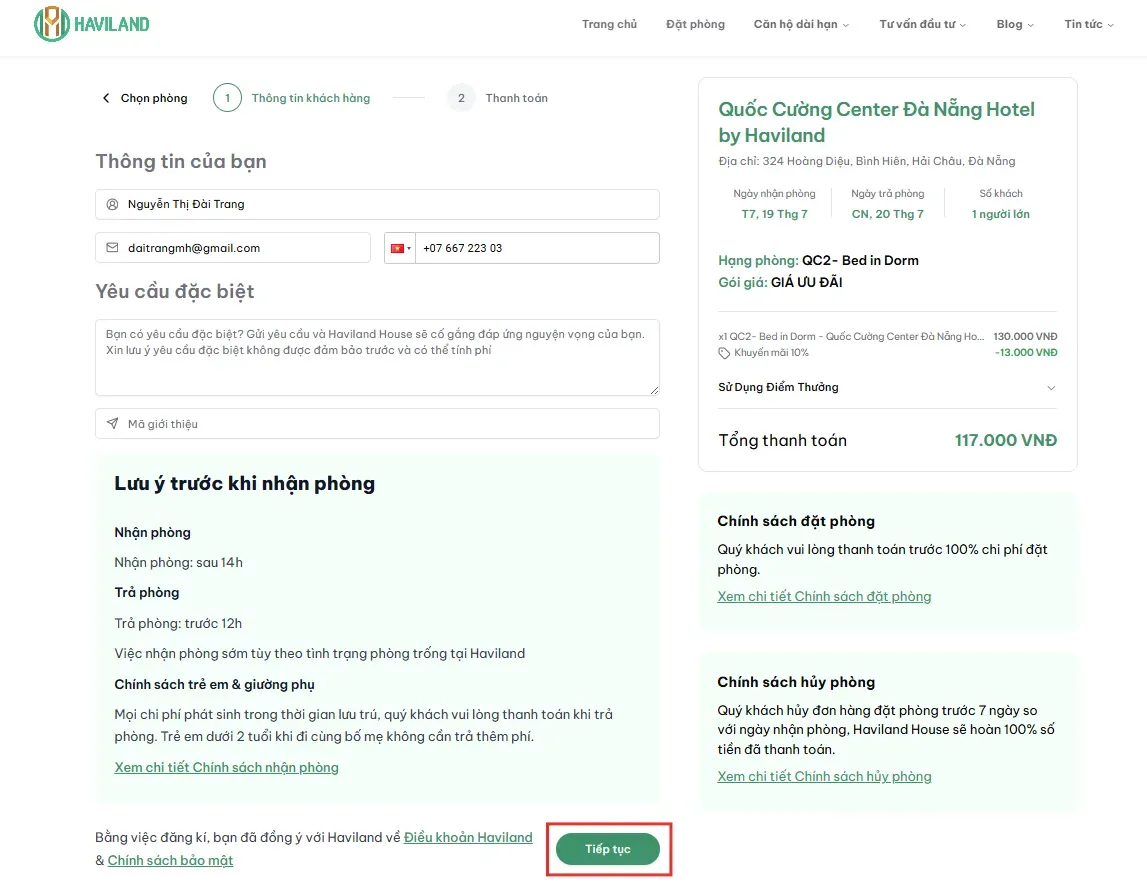
Task: Click the Lưu ý trước khi nhận phòng heading
Action: pyautogui.click(x=244, y=484)
